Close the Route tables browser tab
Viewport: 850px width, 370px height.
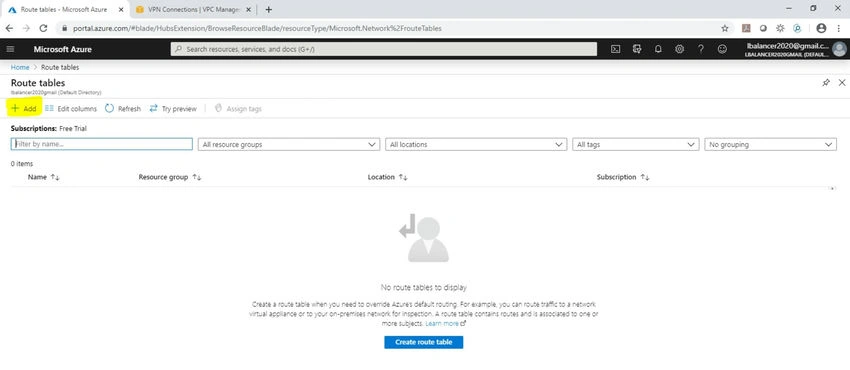pos(121,10)
